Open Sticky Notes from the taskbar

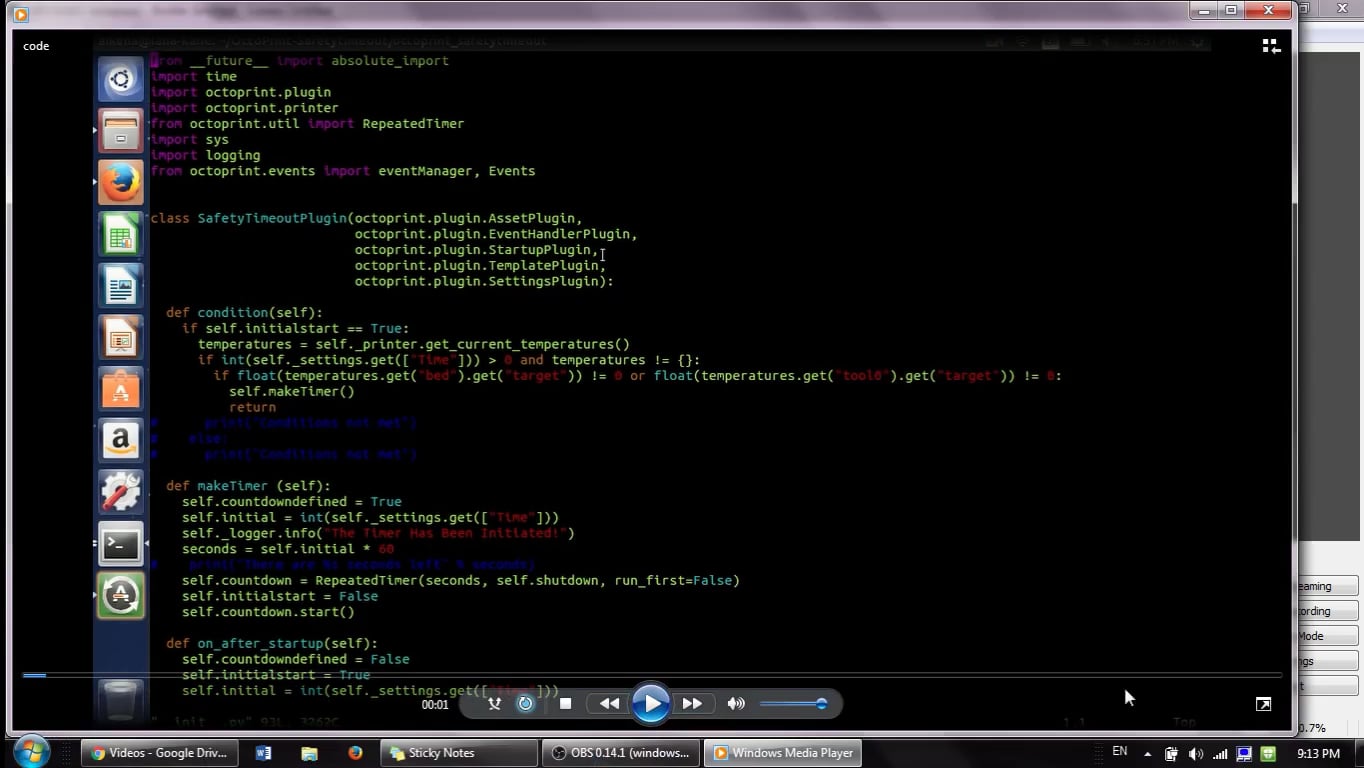click(457, 753)
